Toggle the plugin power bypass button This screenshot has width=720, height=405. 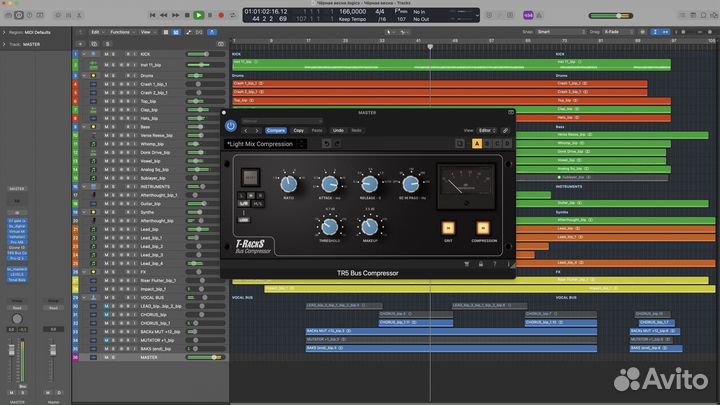pyautogui.click(x=231, y=126)
